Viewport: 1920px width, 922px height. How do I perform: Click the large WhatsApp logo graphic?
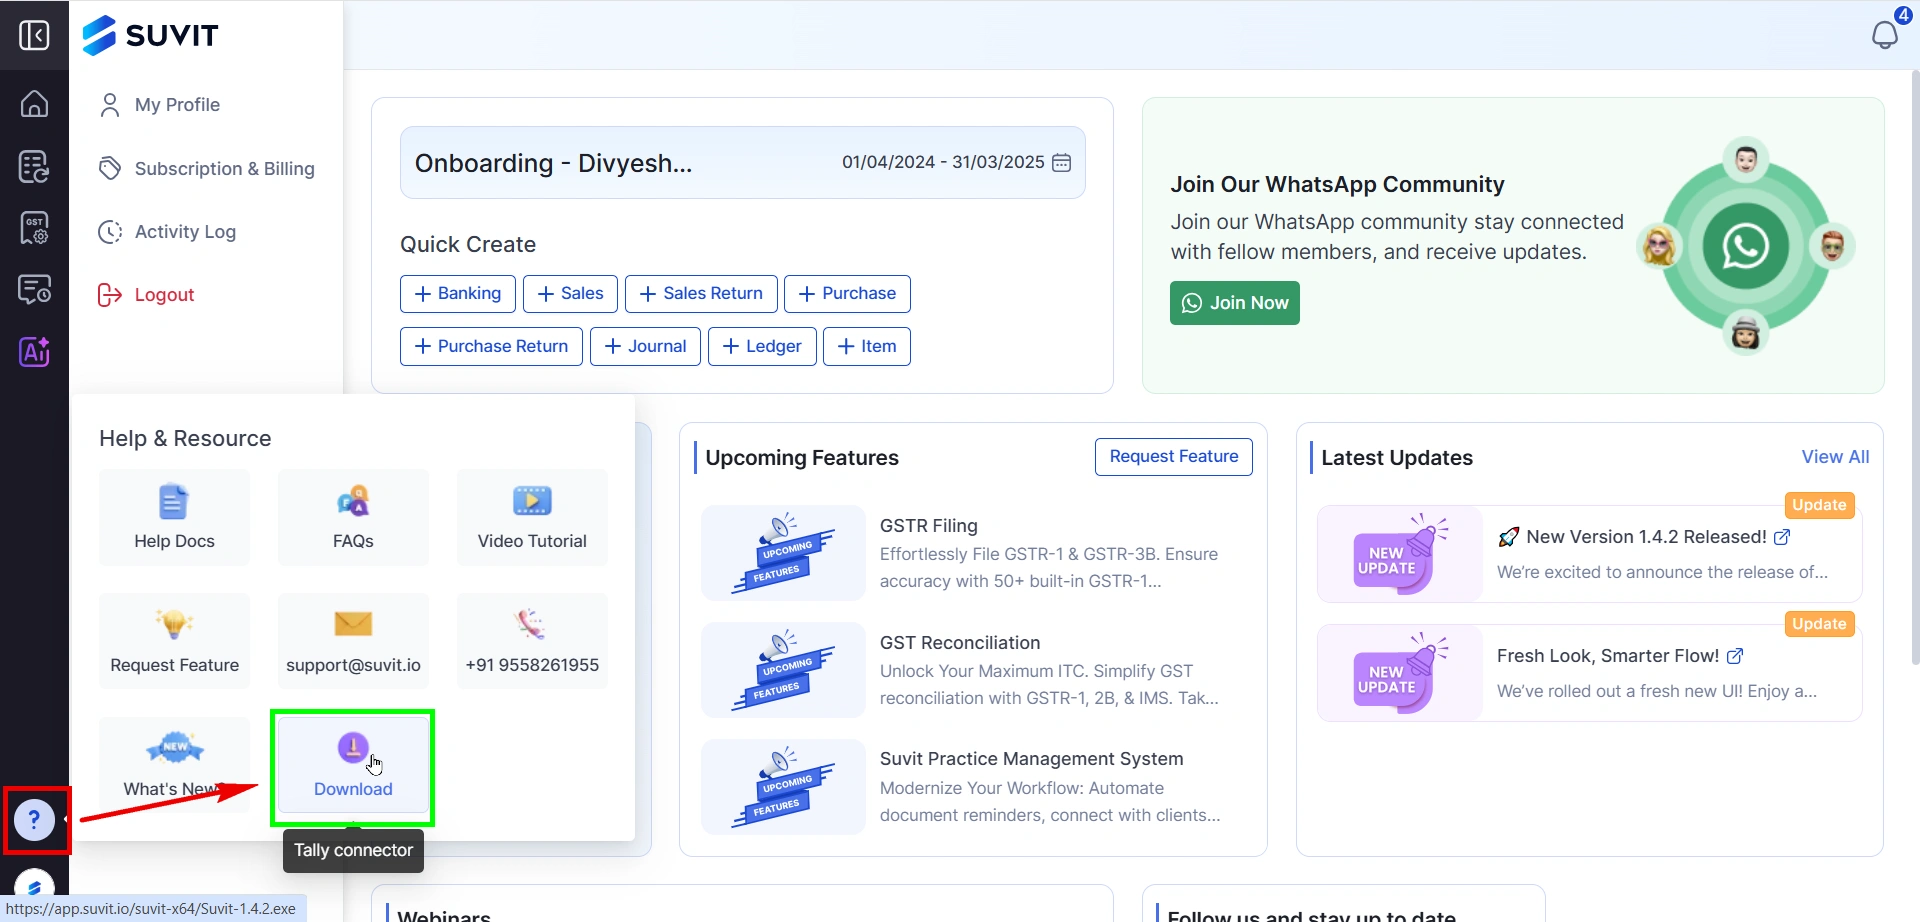click(1745, 246)
